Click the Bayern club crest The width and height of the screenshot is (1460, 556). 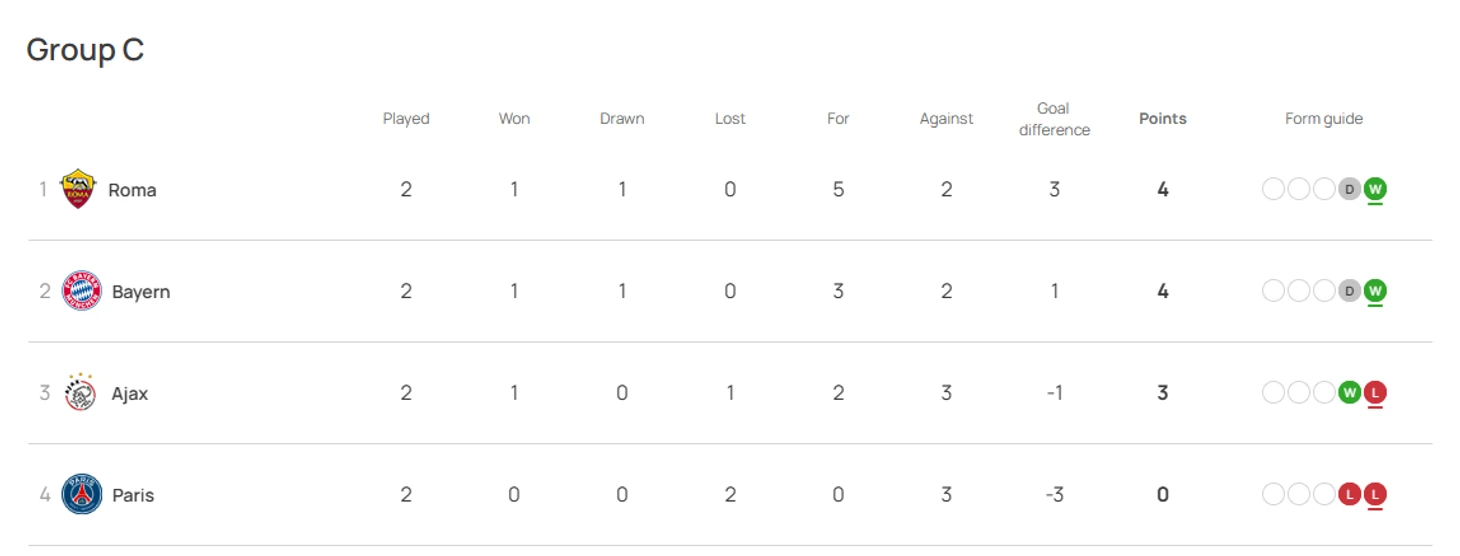coord(82,291)
